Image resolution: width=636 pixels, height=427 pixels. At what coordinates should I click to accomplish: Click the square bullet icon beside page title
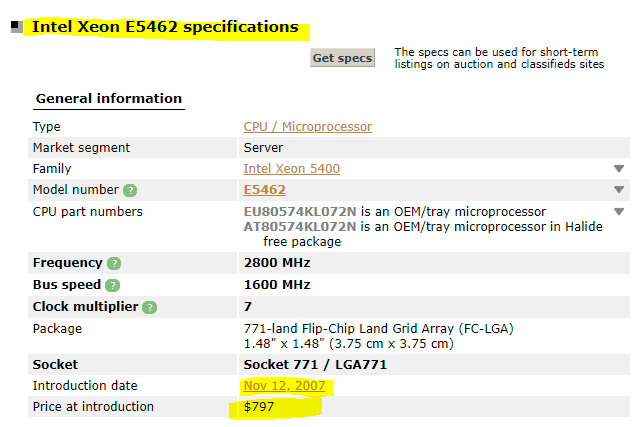click(x=18, y=28)
